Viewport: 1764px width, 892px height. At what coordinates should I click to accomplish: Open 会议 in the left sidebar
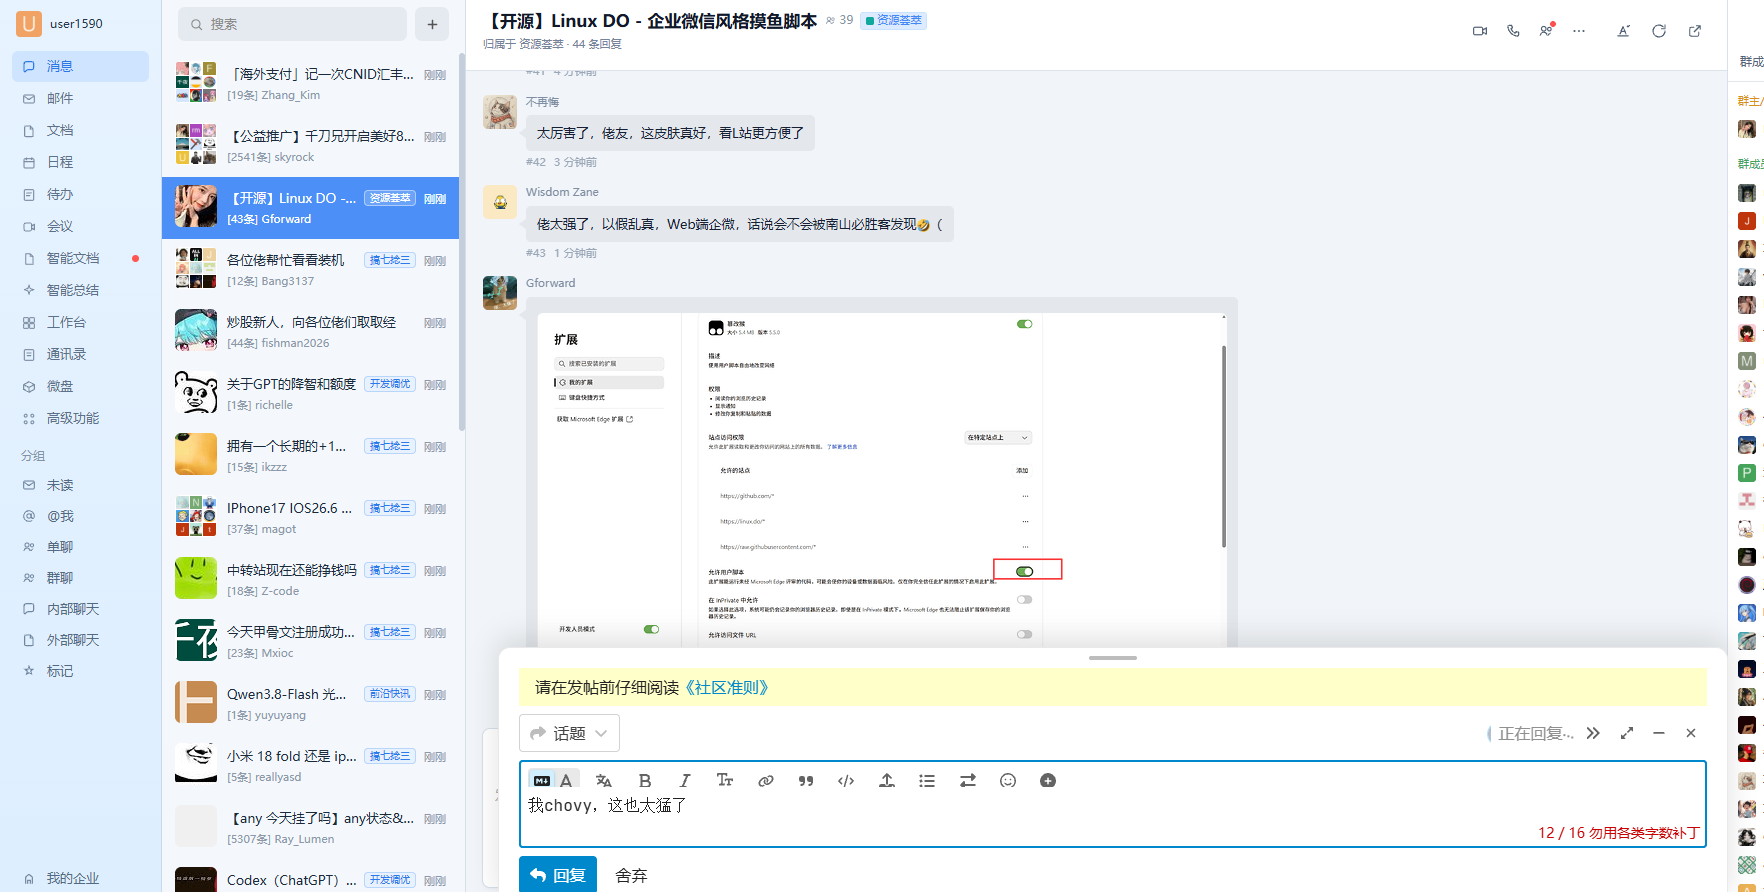(x=80, y=226)
